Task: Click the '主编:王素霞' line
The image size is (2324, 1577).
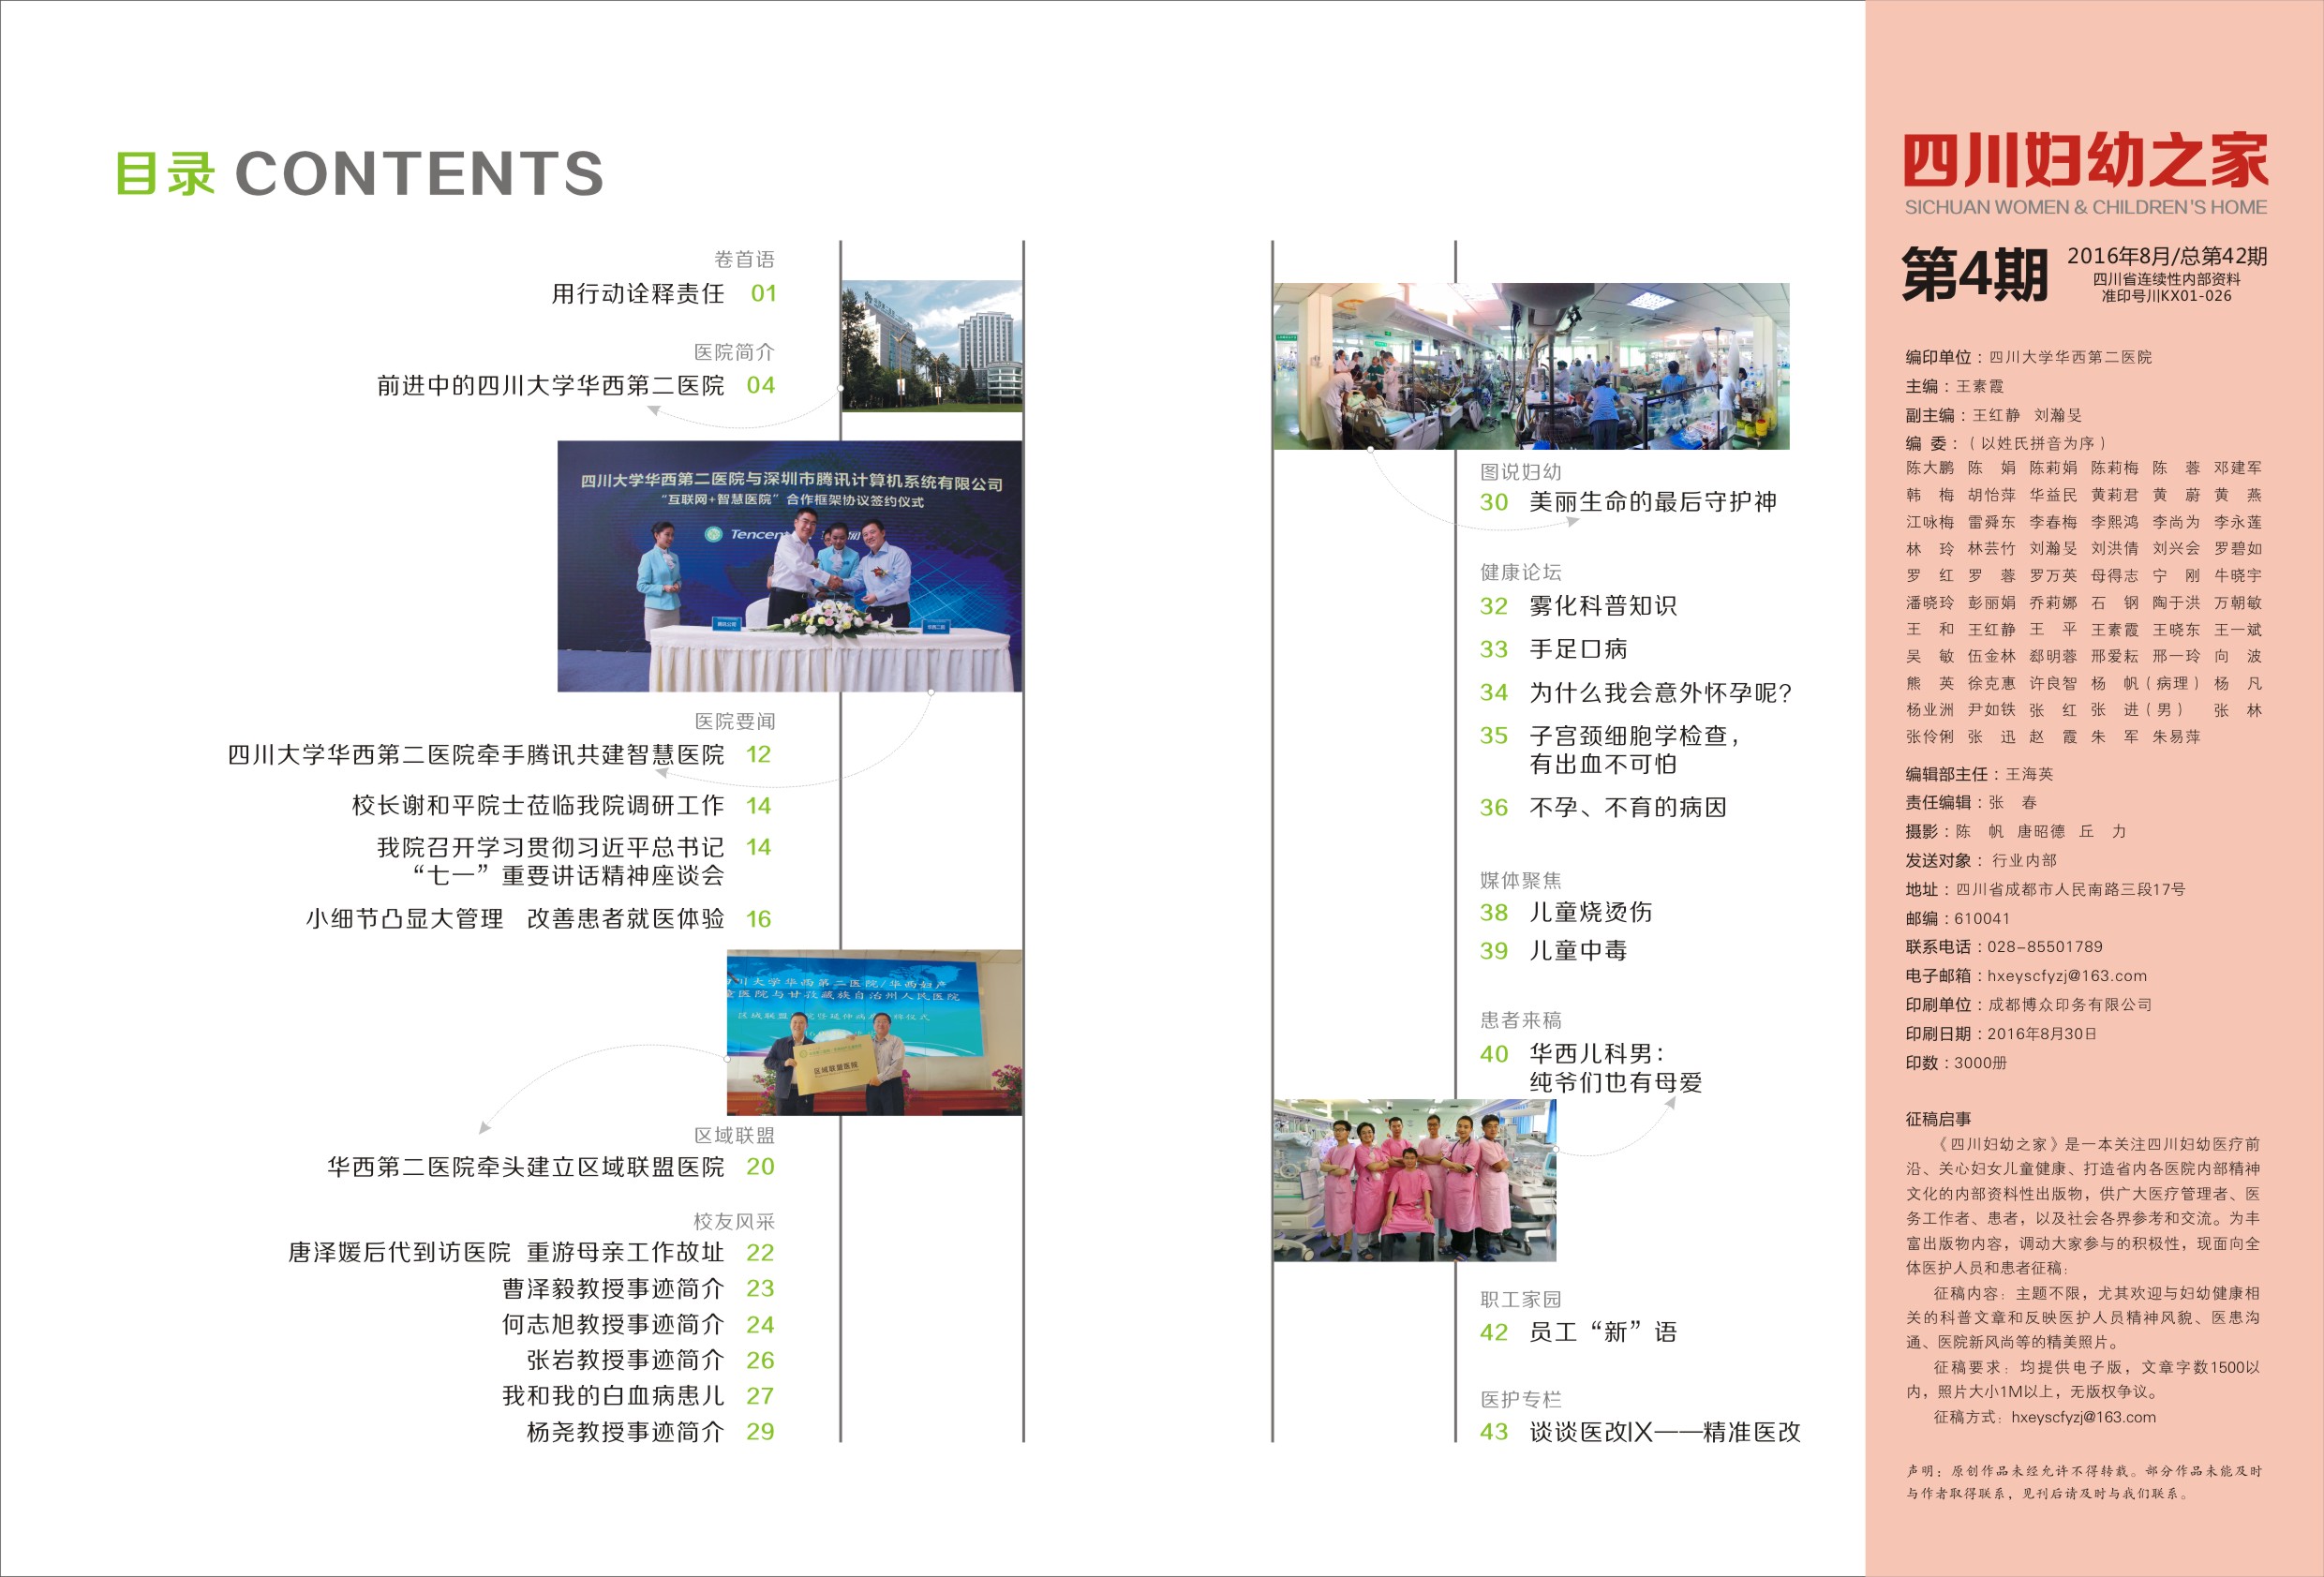Action: tap(1954, 386)
